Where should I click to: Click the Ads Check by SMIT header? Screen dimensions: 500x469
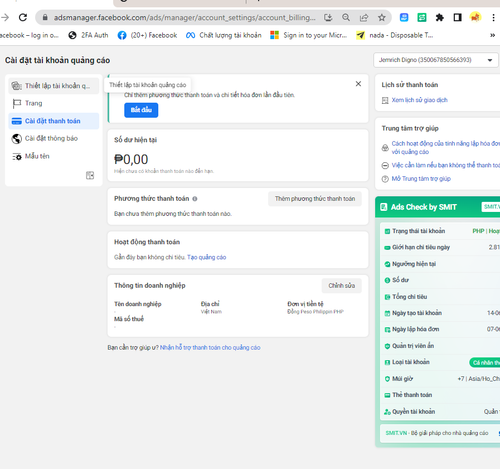pos(437,207)
